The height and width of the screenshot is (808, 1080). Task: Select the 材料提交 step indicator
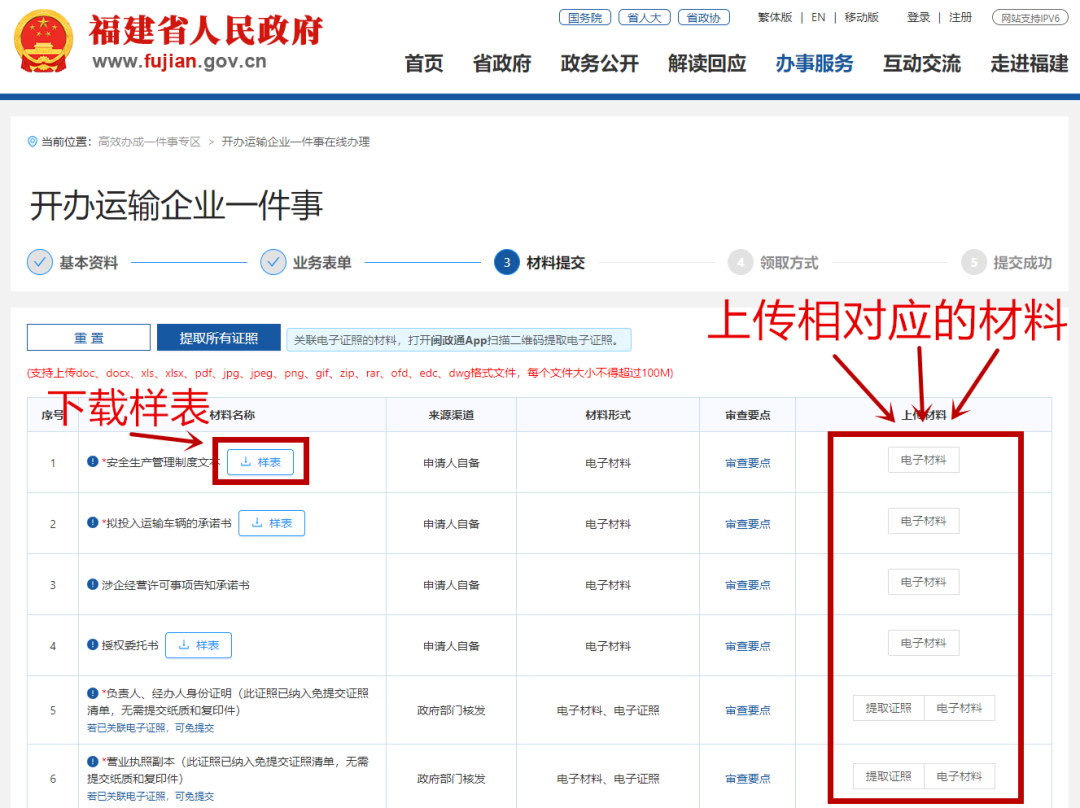(506, 261)
